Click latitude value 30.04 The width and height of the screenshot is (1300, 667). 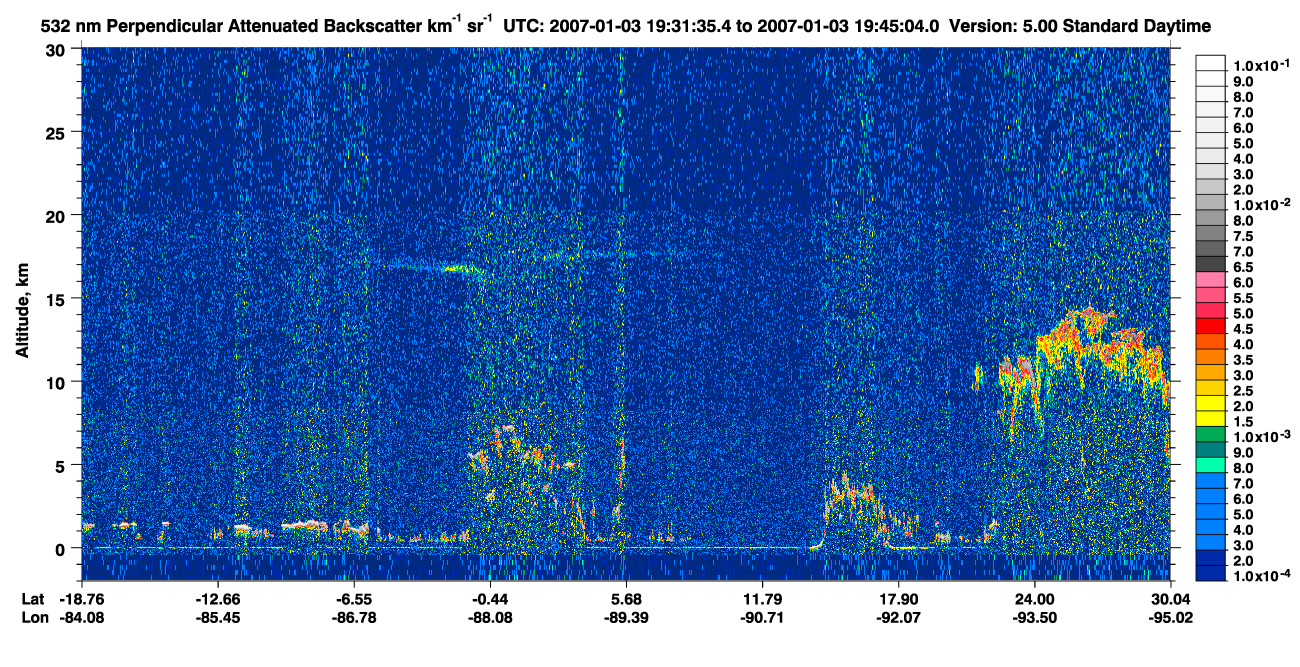1171,598
